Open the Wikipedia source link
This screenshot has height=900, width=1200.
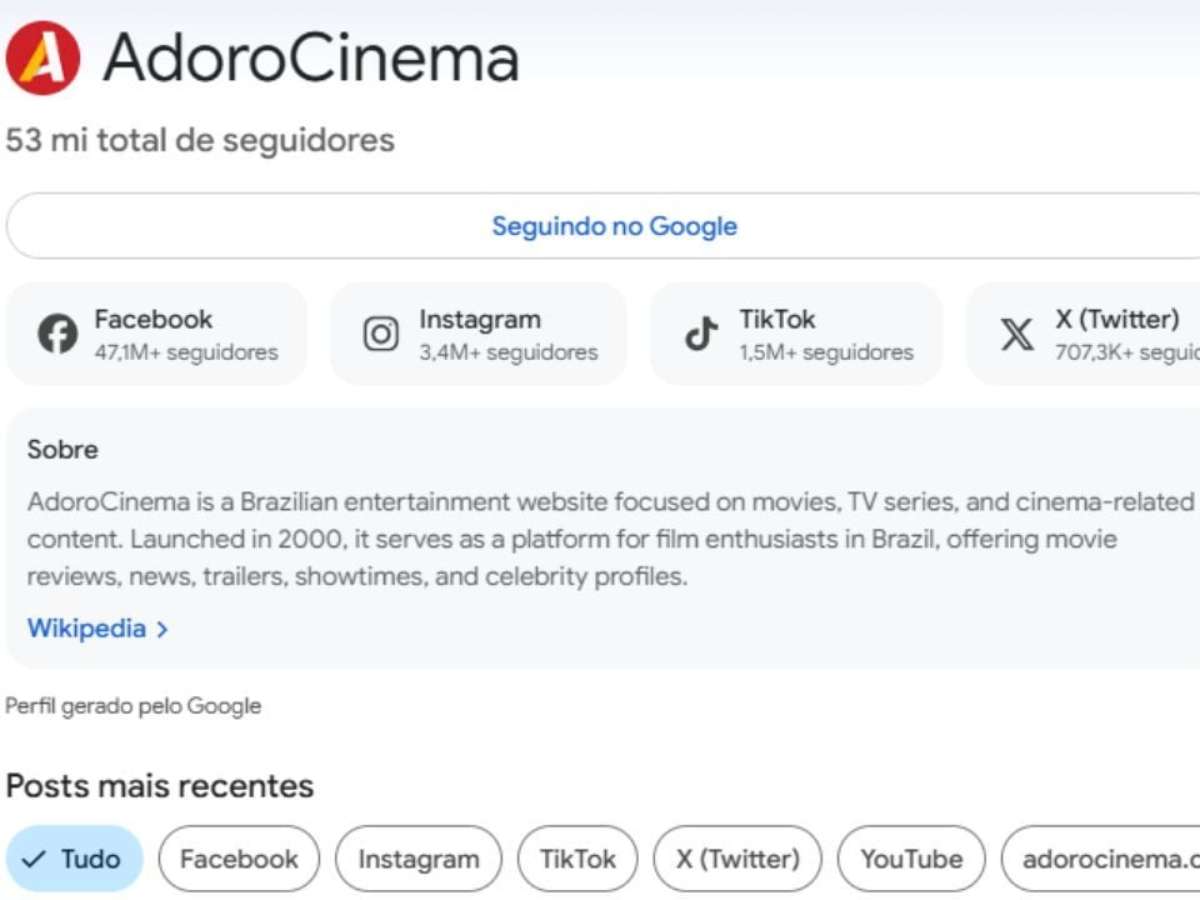pyautogui.click(x=86, y=628)
